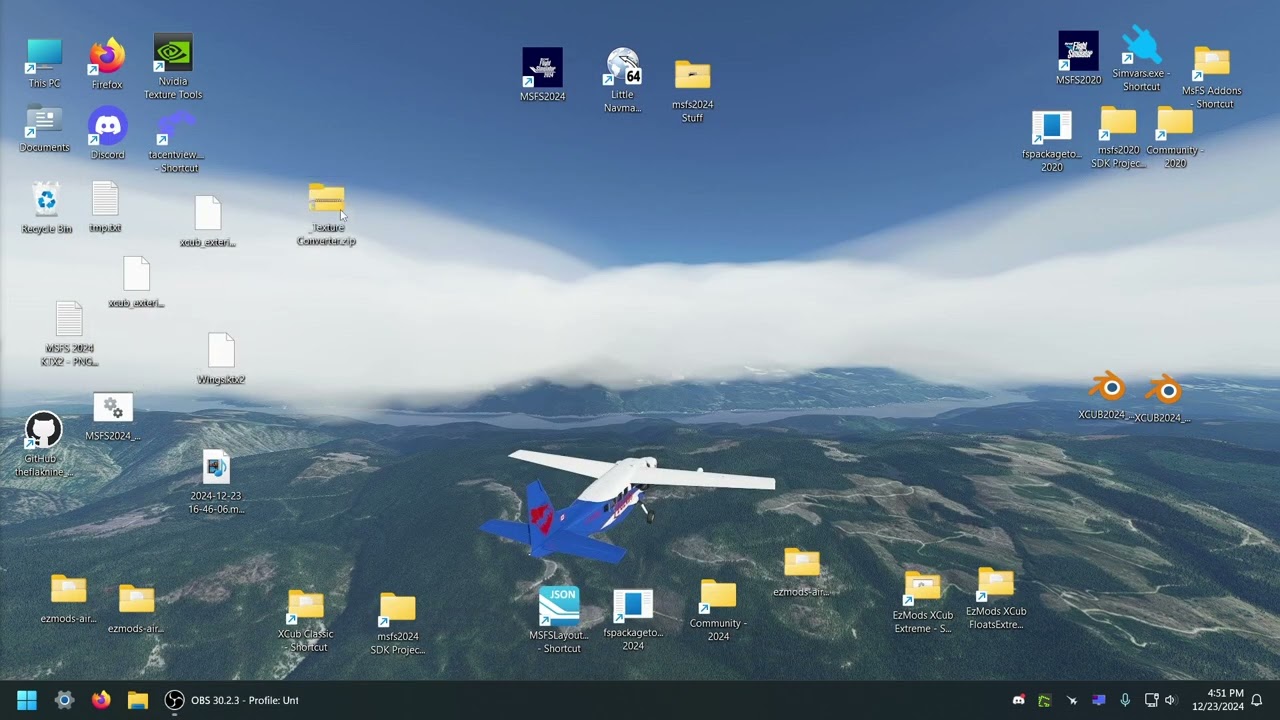Open the fspackagetool 2020 shortcut
This screenshot has width=1280, height=720.
coord(1052,141)
